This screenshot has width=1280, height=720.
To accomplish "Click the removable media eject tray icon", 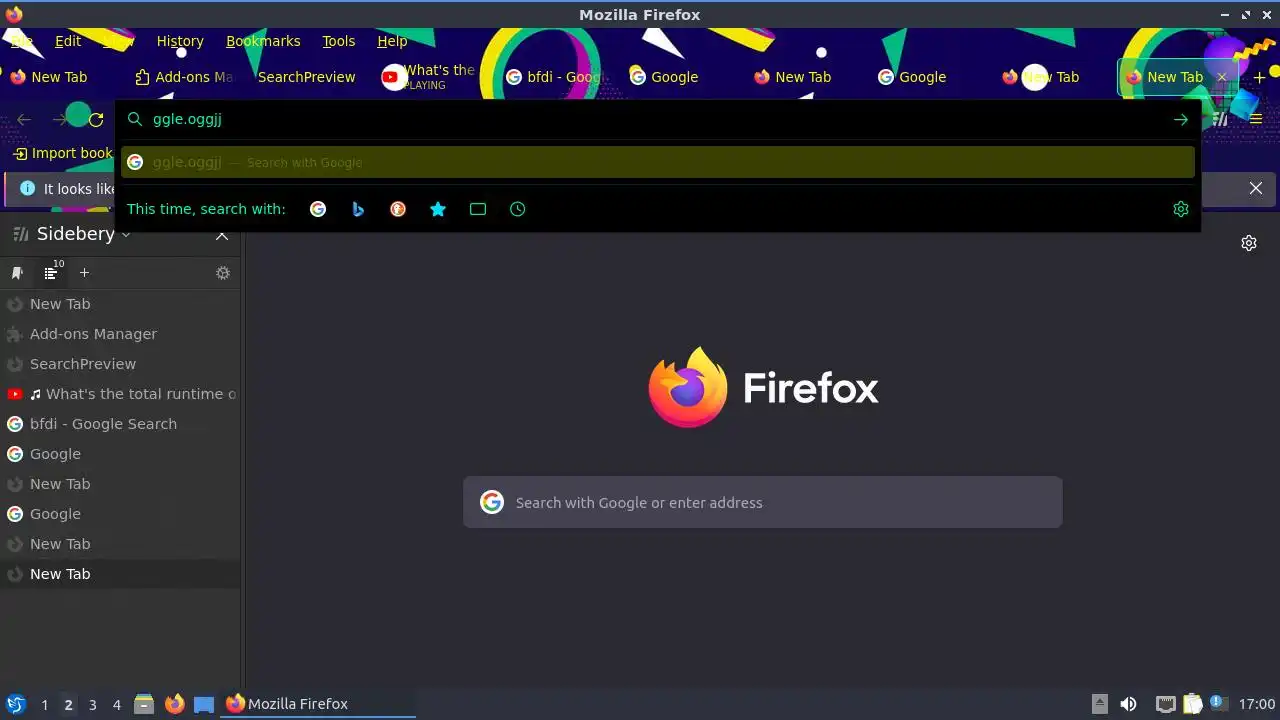I will click(x=1100, y=704).
